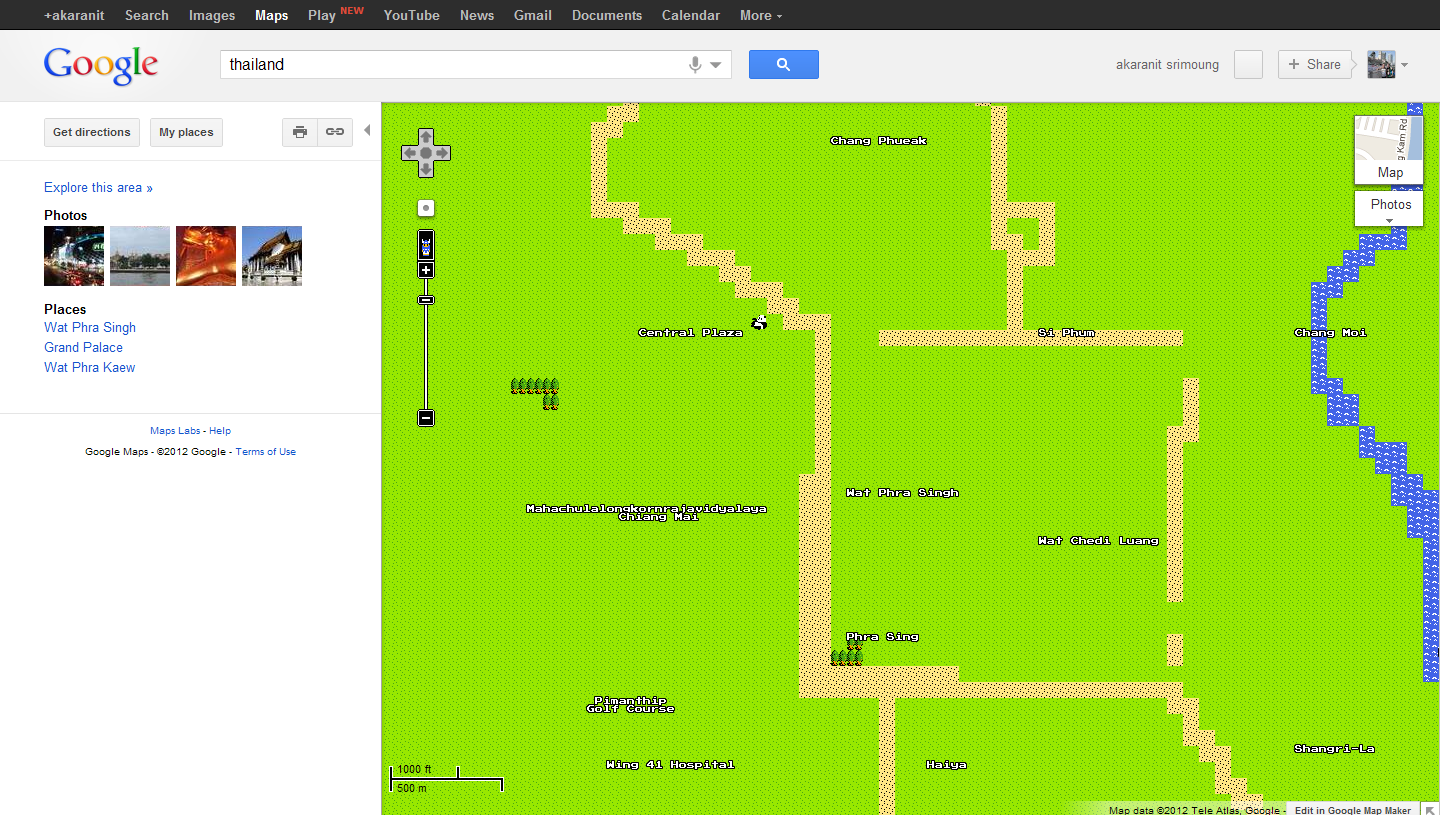Click the link chain icon
Screen dimensions: 1440x815
pyautogui.click(x=335, y=132)
